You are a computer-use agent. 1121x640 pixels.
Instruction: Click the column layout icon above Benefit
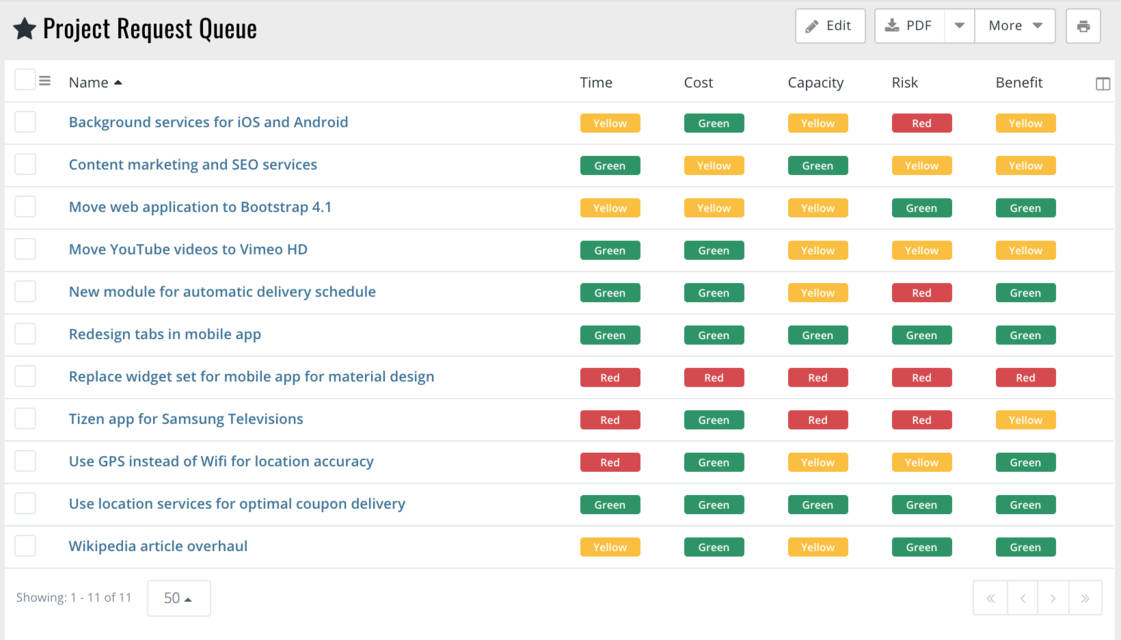[1102, 83]
